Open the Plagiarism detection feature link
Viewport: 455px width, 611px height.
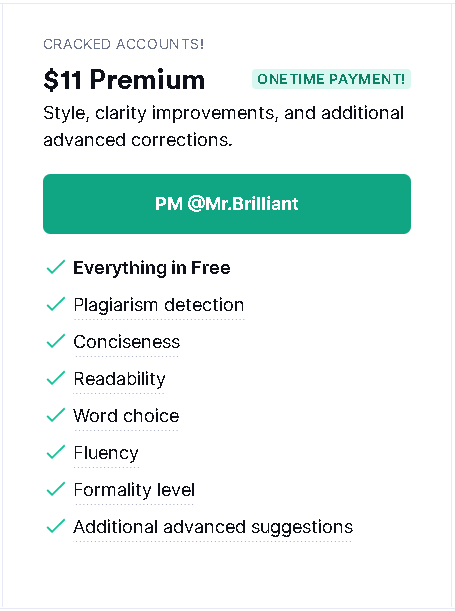pyautogui.click(x=159, y=305)
